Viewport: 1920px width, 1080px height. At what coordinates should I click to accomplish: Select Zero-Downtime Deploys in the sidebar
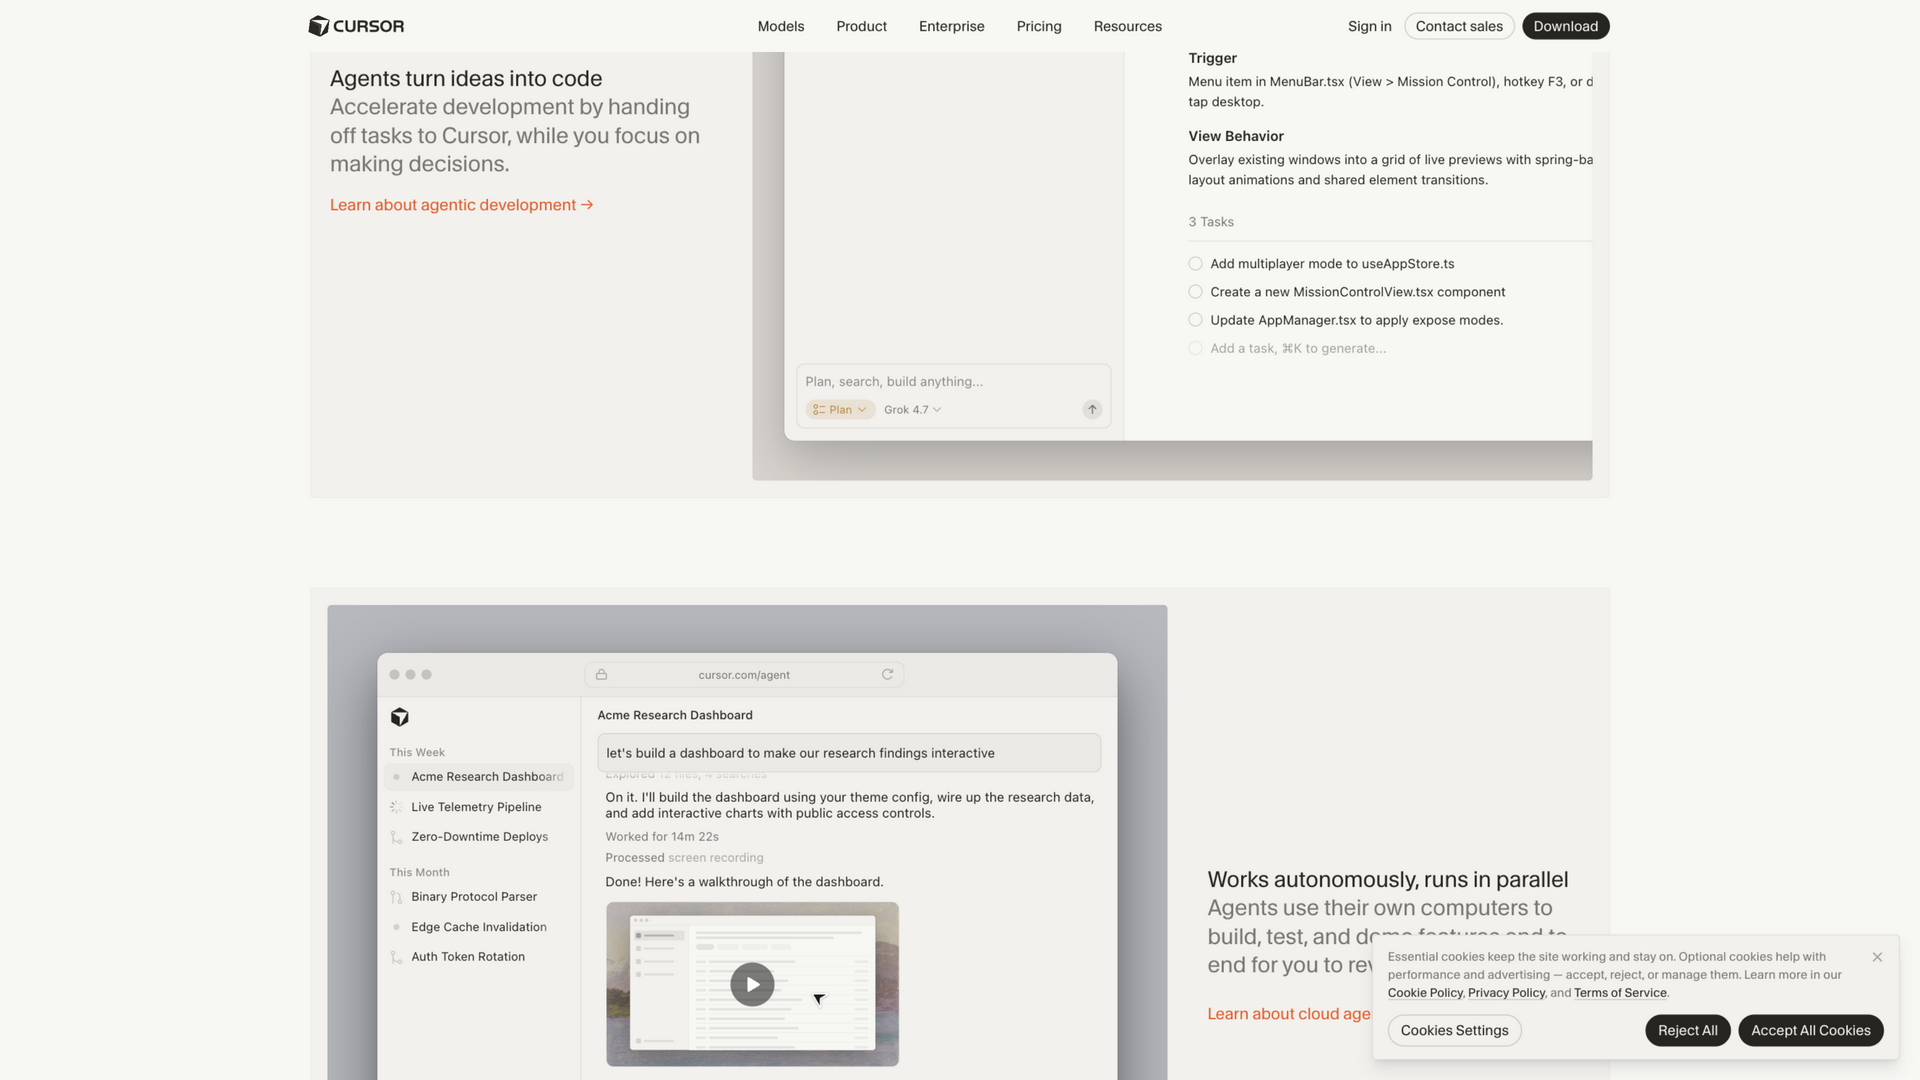click(478, 837)
